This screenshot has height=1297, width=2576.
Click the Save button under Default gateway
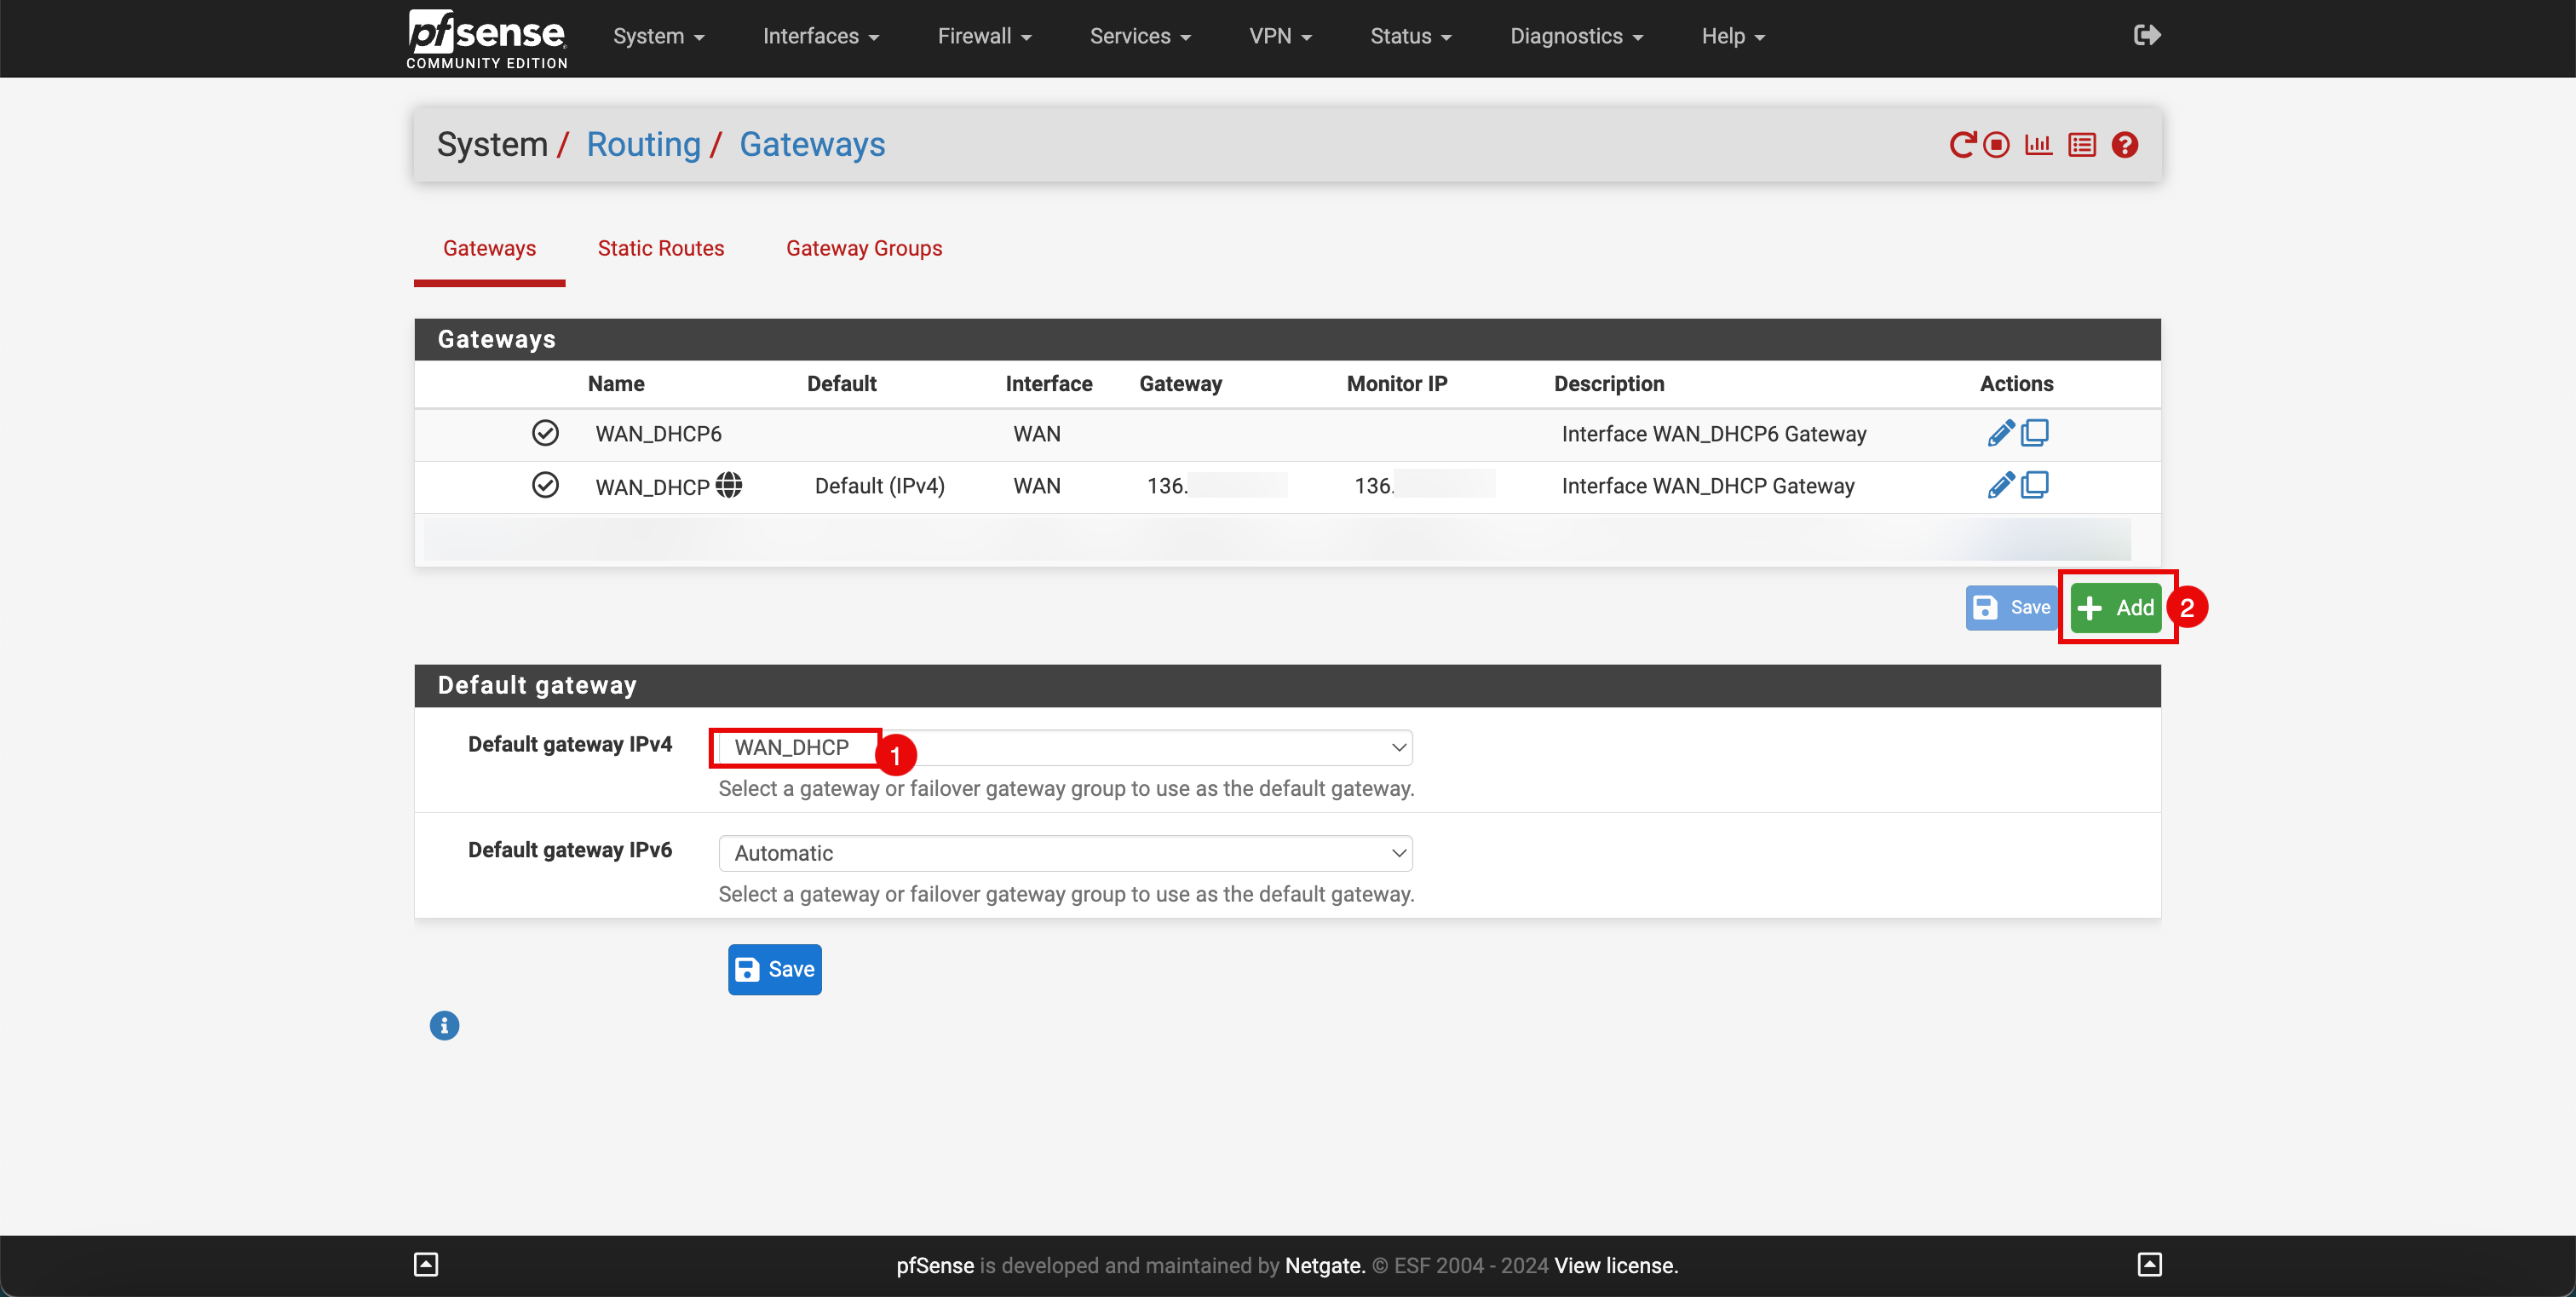774,969
